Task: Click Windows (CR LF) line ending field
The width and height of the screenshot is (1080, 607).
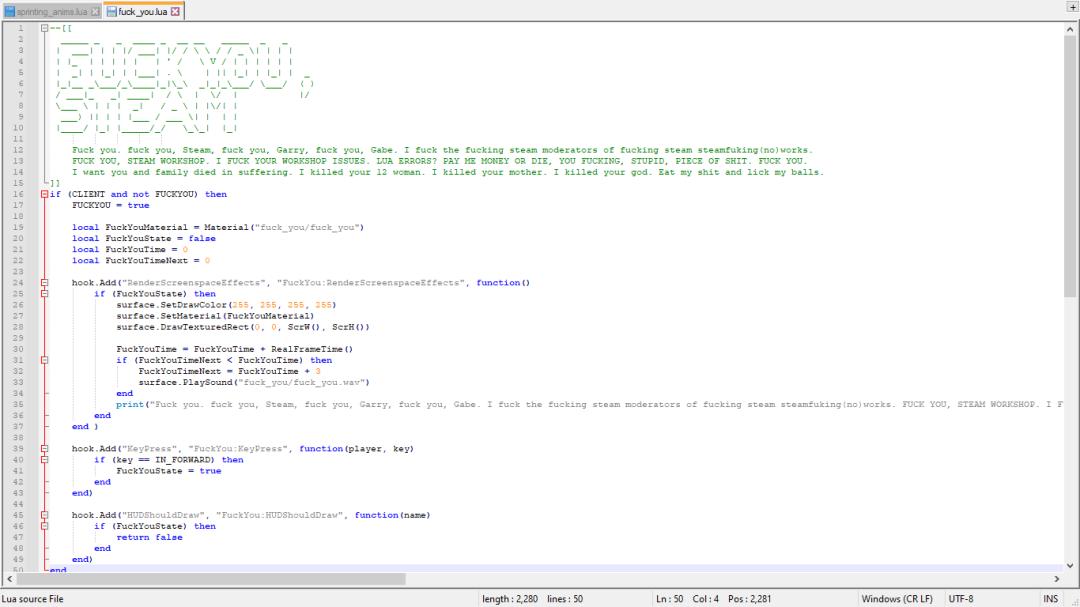Action: (x=896, y=599)
